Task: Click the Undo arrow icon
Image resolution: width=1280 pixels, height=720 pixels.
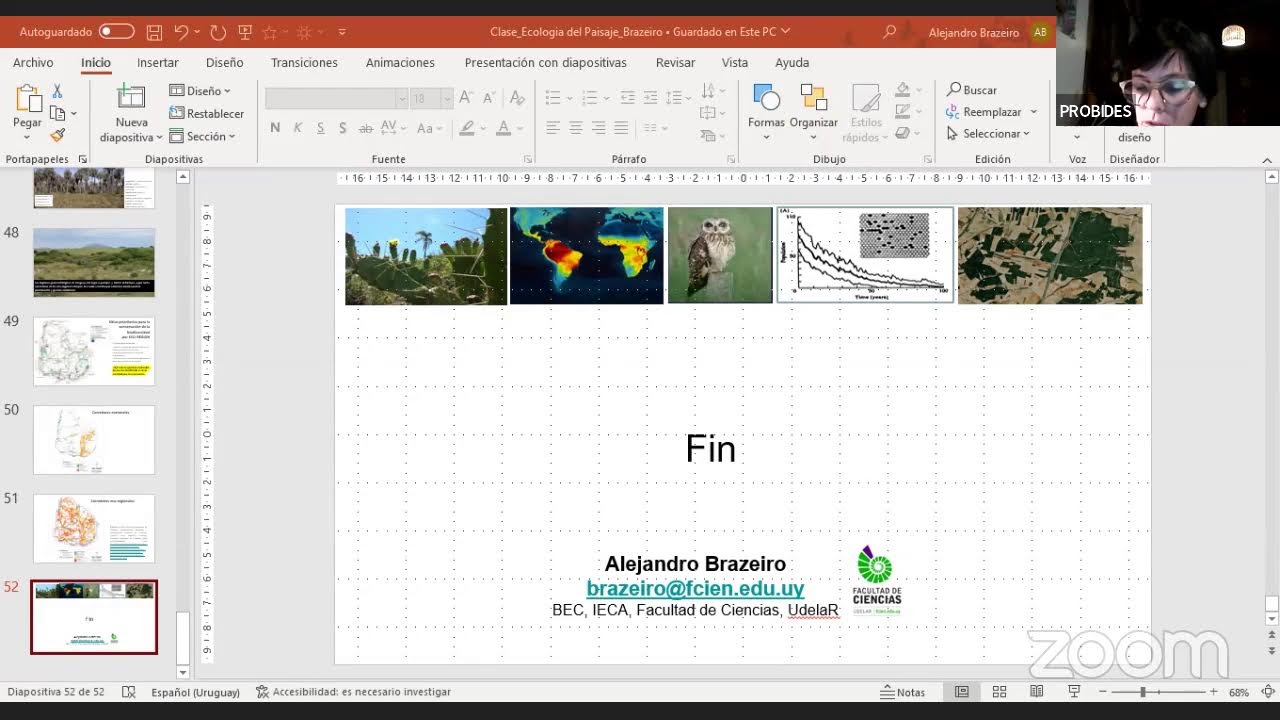Action: click(181, 32)
